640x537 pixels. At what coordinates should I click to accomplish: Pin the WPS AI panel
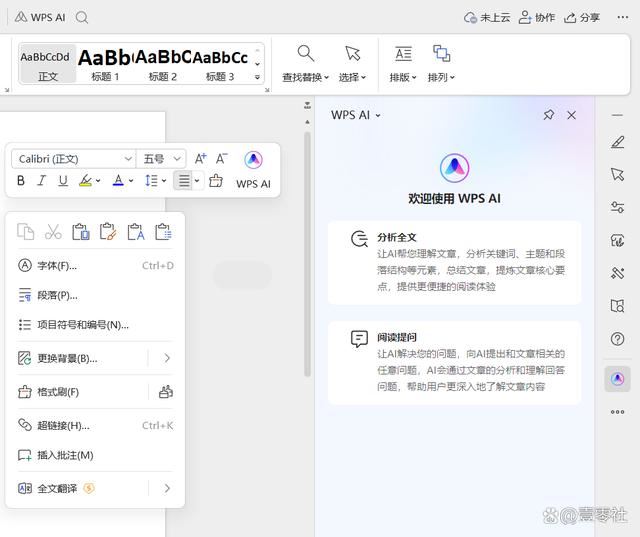click(x=548, y=115)
